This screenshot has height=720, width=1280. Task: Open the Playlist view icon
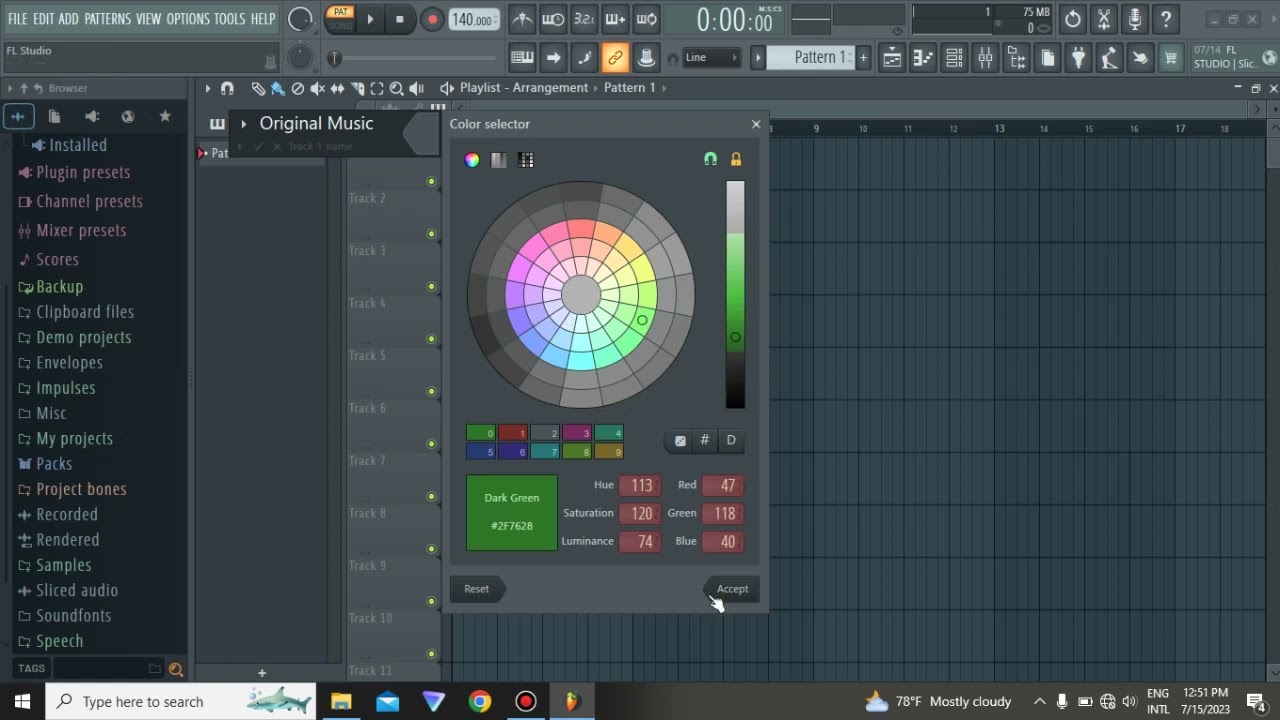point(891,58)
